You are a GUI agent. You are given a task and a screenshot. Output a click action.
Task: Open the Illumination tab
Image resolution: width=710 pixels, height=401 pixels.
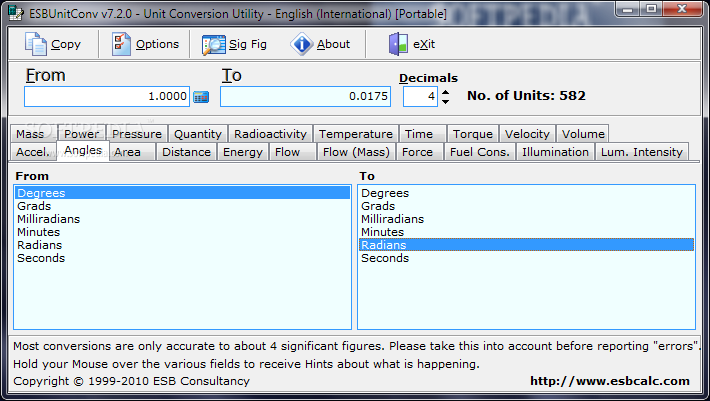pyautogui.click(x=555, y=152)
